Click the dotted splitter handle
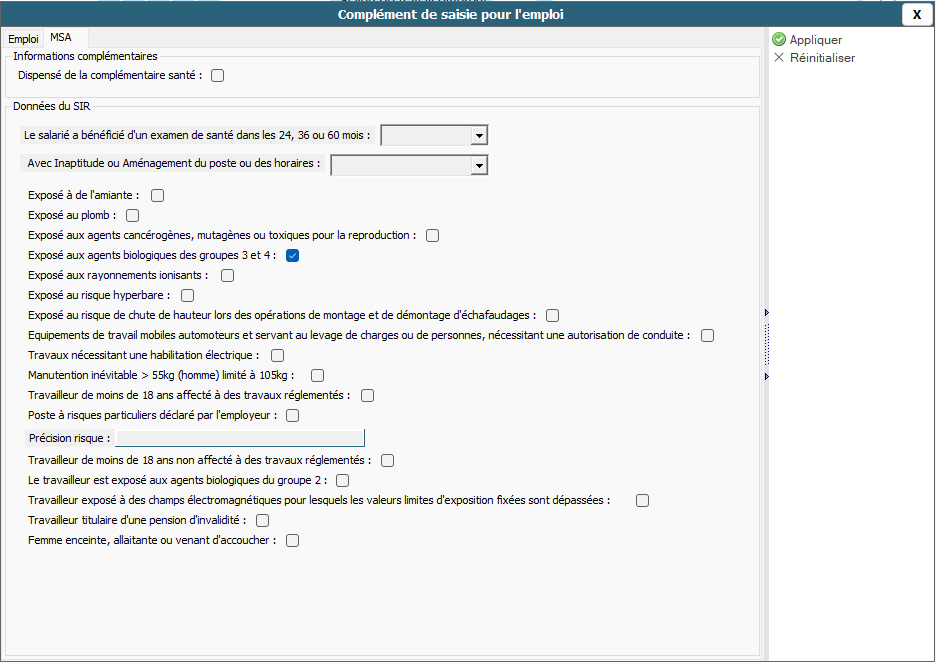The width and height of the screenshot is (936, 662). 767,344
